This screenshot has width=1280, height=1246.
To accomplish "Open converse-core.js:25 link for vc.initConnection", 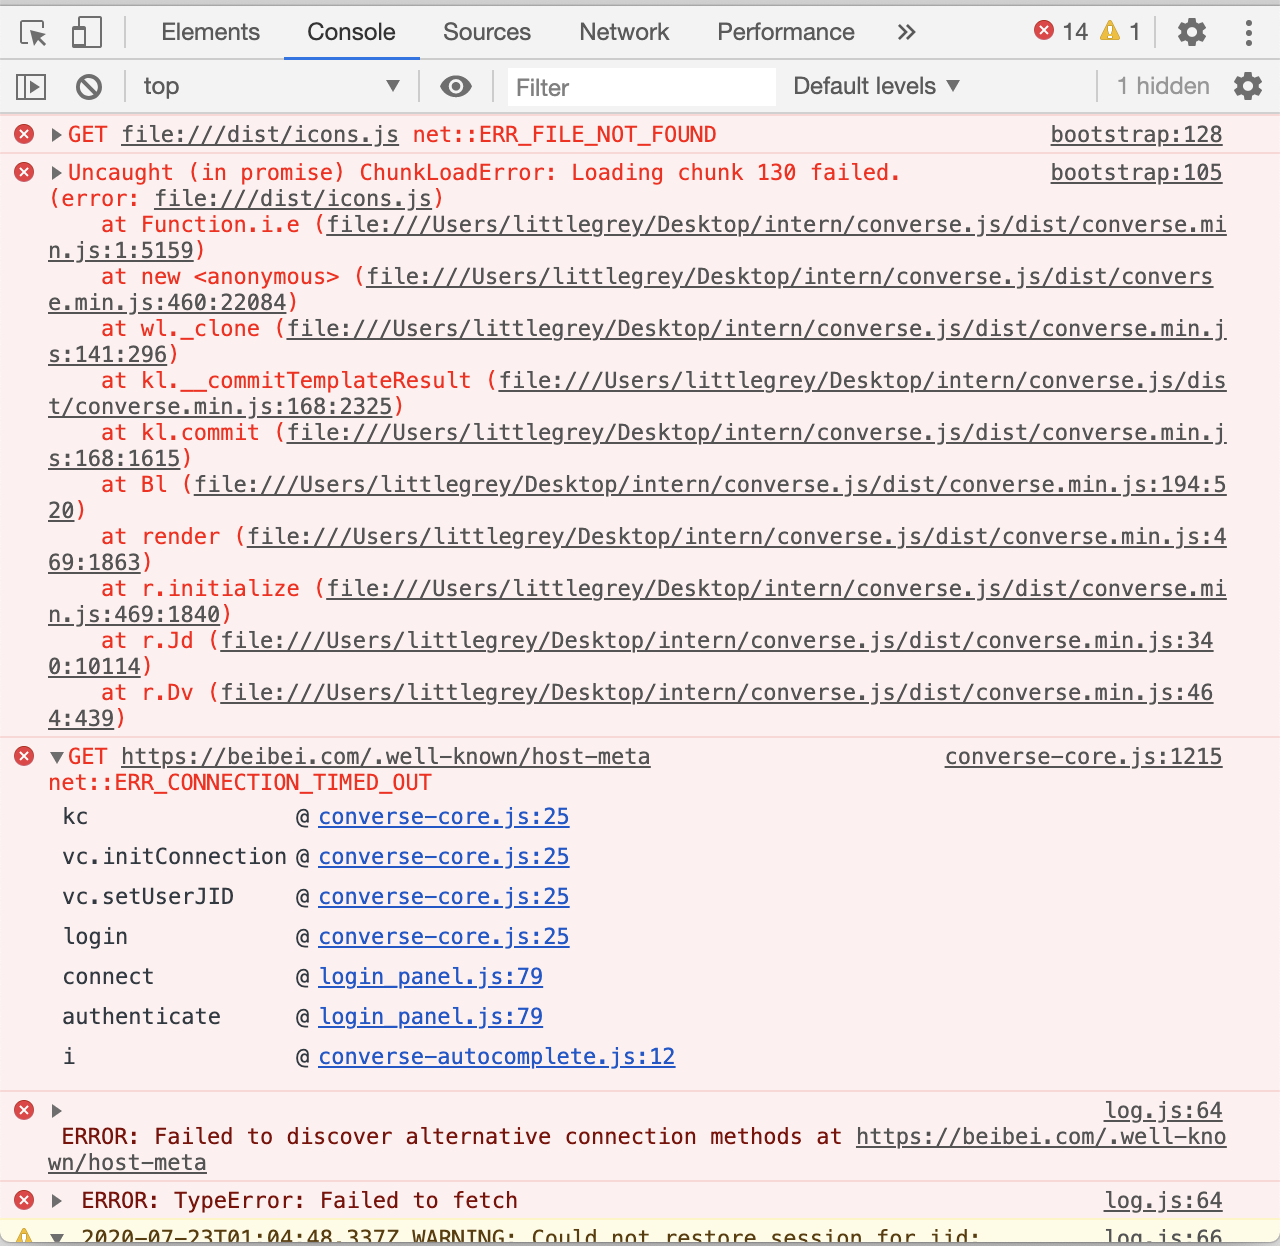I will [444, 857].
